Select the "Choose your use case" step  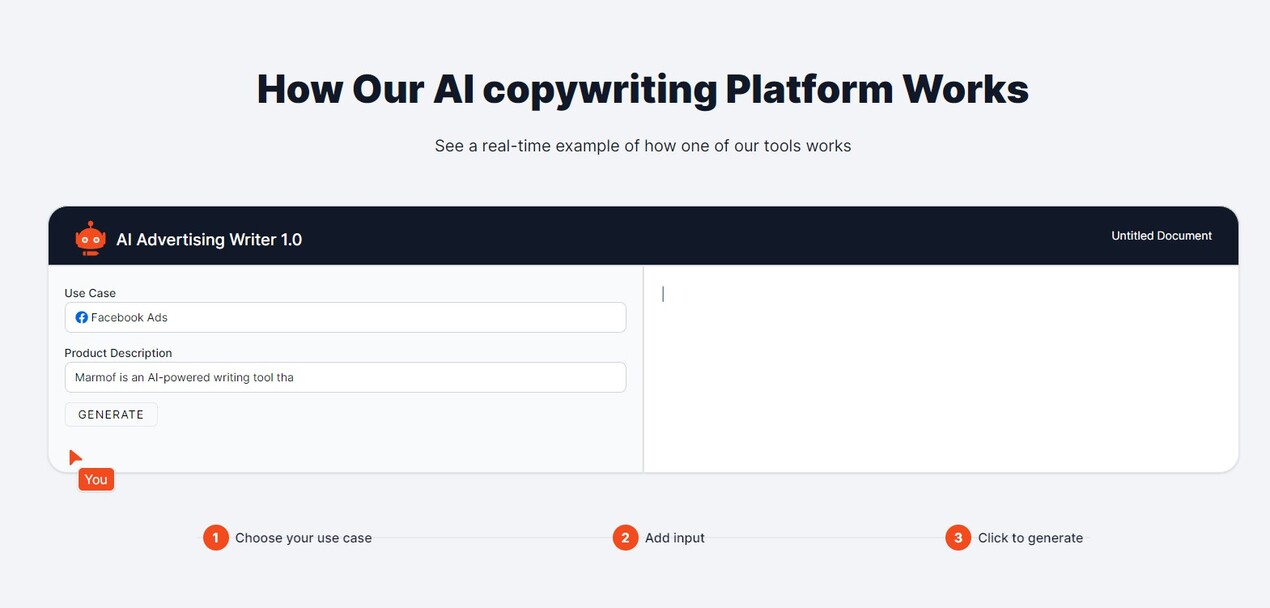tap(303, 538)
